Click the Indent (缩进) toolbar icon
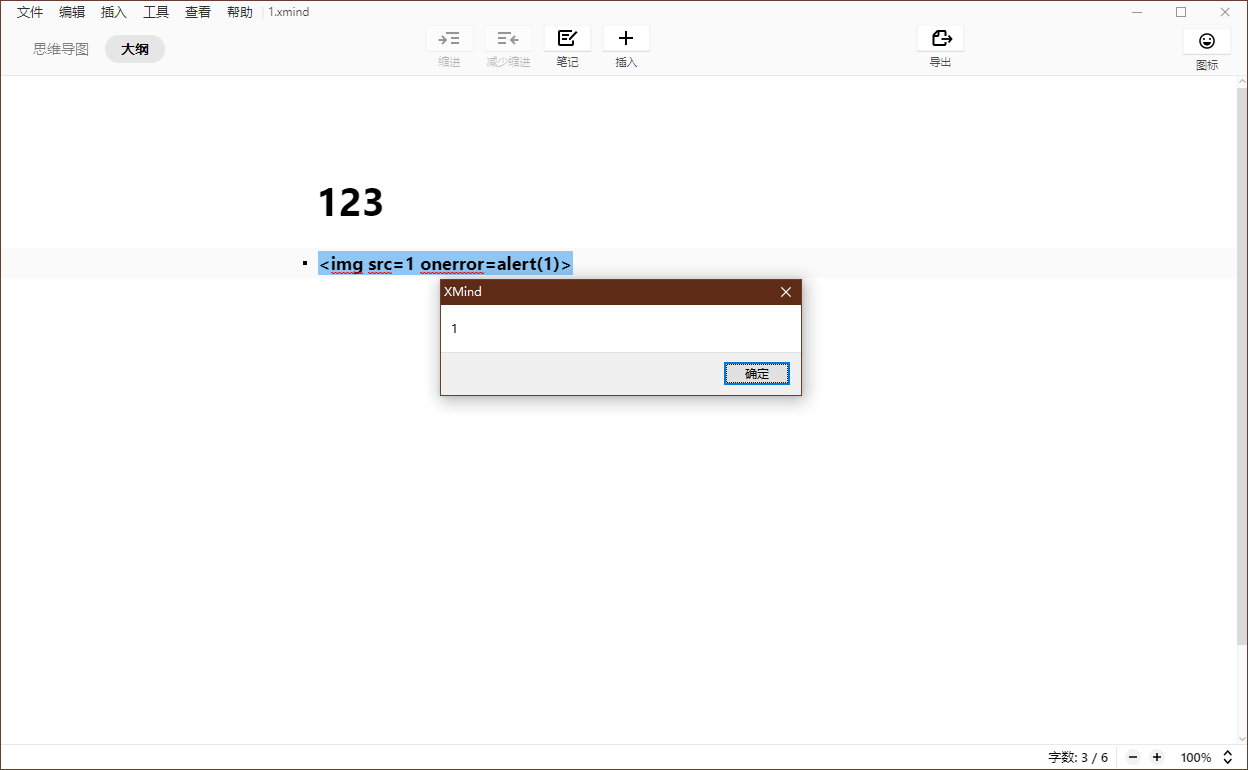Image resolution: width=1248 pixels, height=770 pixels. point(449,39)
